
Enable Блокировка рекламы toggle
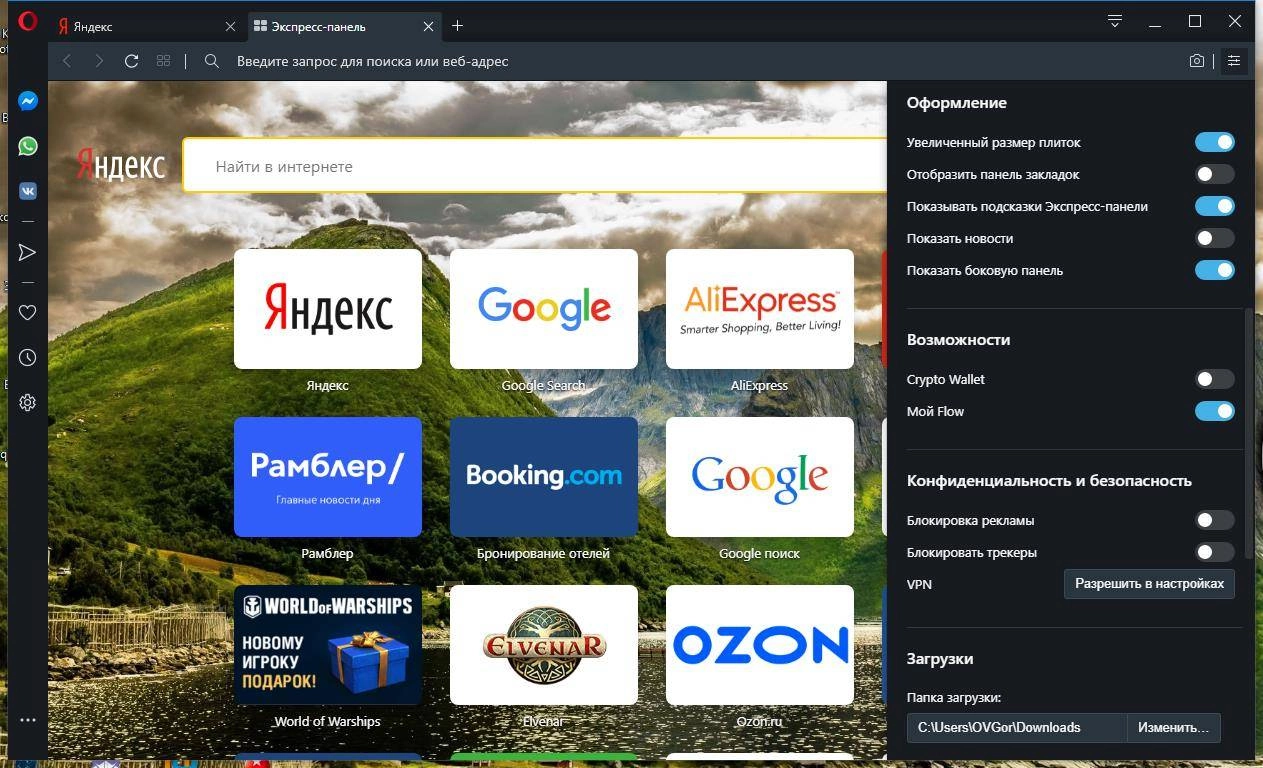coord(1215,520)
